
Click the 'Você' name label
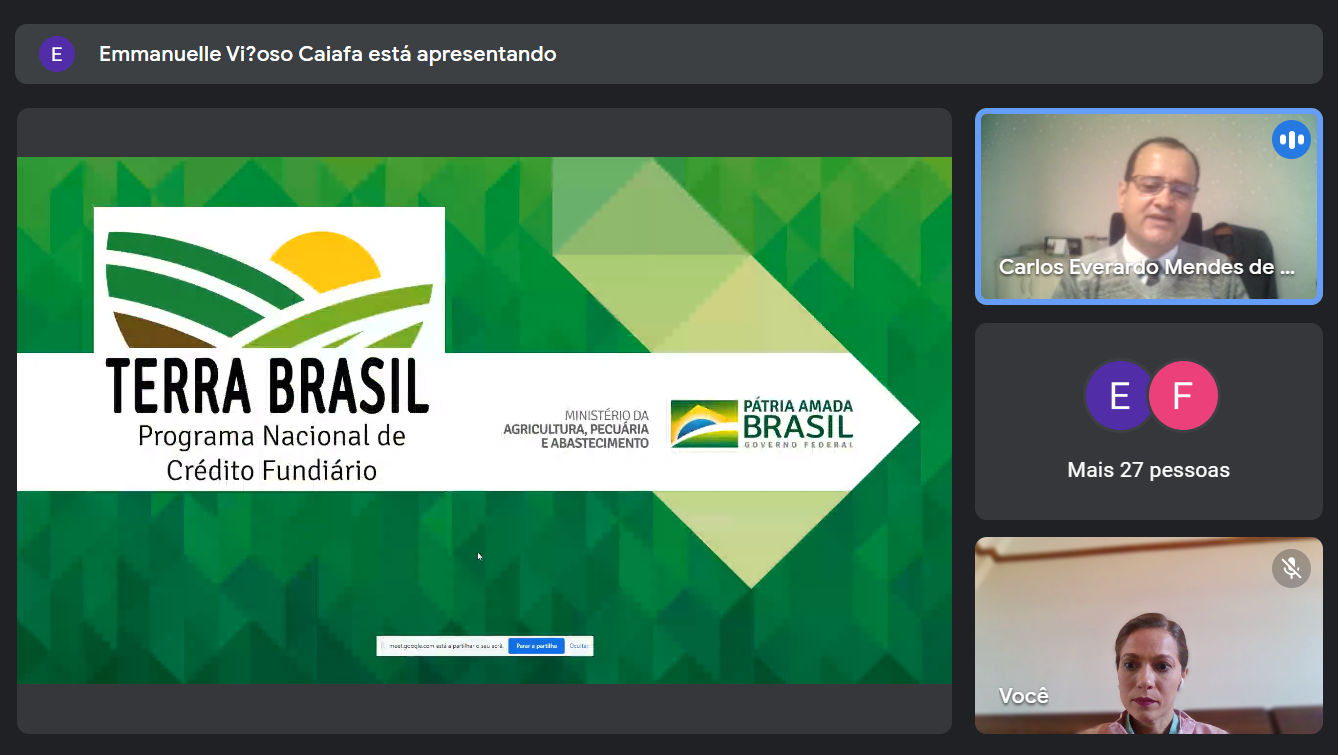[x=1024, y=696]
